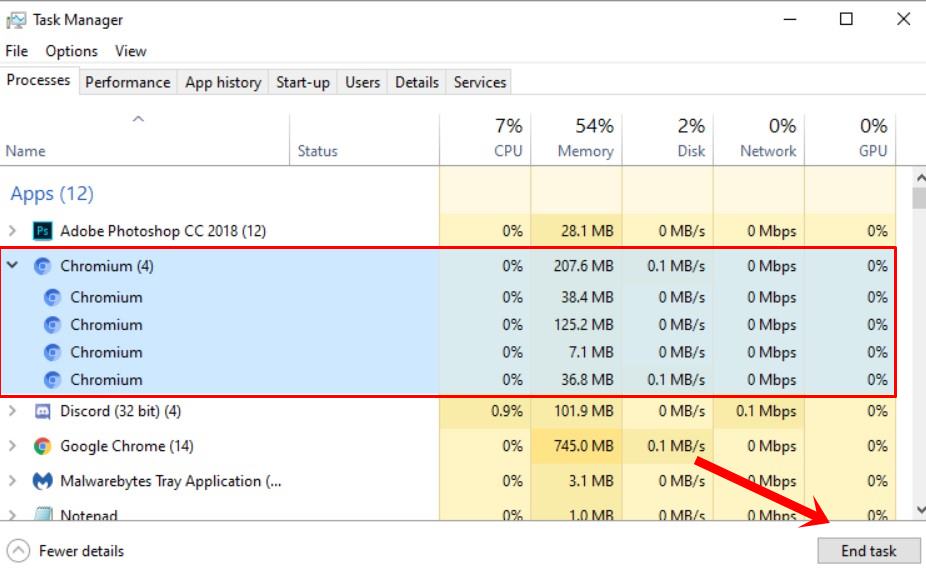Click the Fewer details circle arrow icon
Screen dimensions: 926x577
(18, 551)
